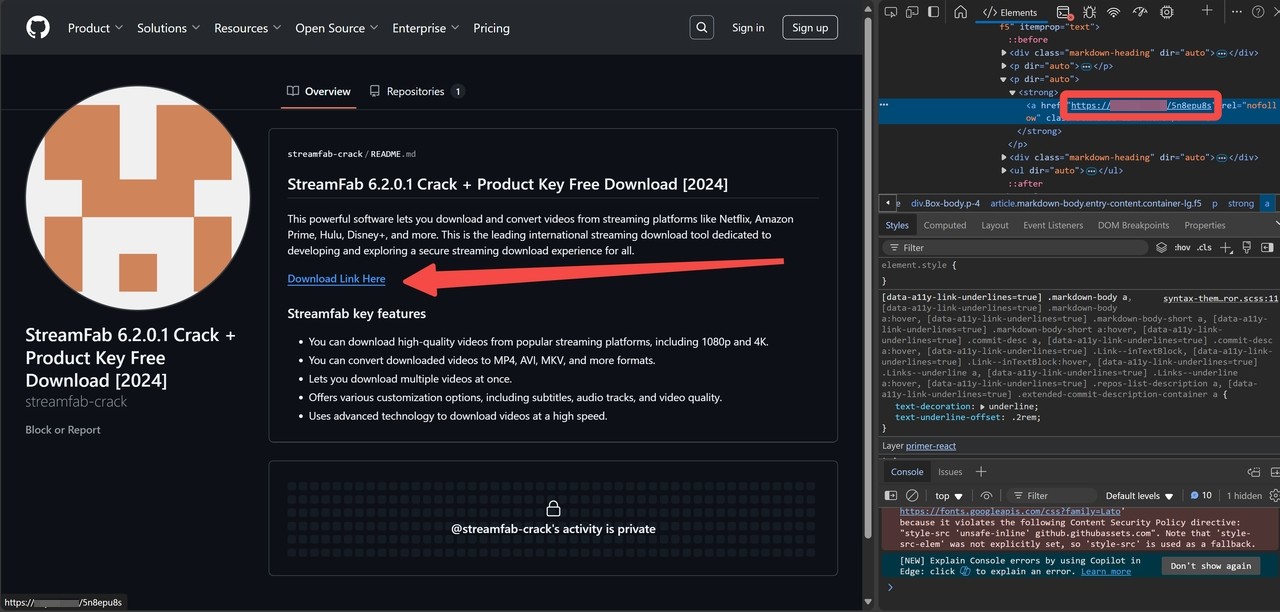
Task: Toggle the .cls element classes panel
Action: 1204,247
